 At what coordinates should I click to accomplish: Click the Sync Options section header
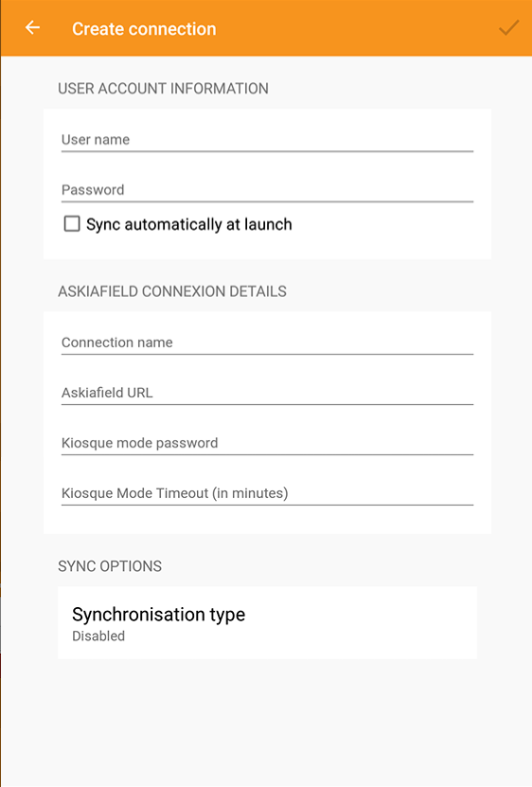tap(110, 566)
